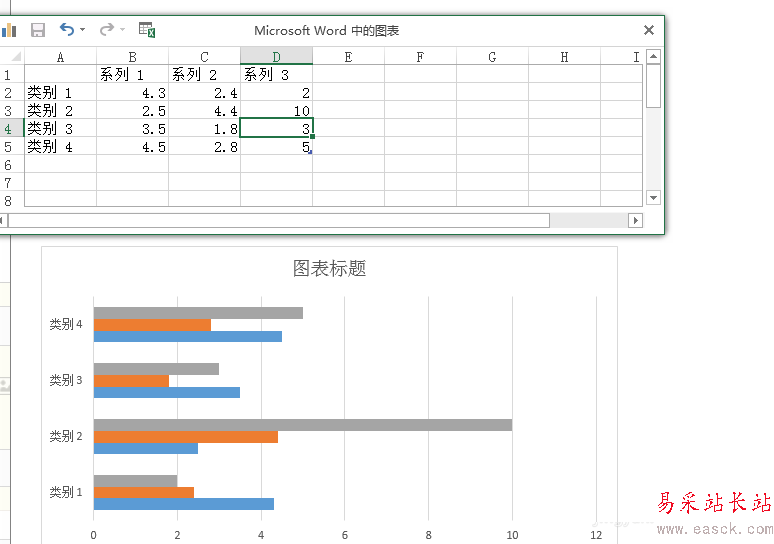
Task: Close the chart data window
Action: click(x=649, y=30)
